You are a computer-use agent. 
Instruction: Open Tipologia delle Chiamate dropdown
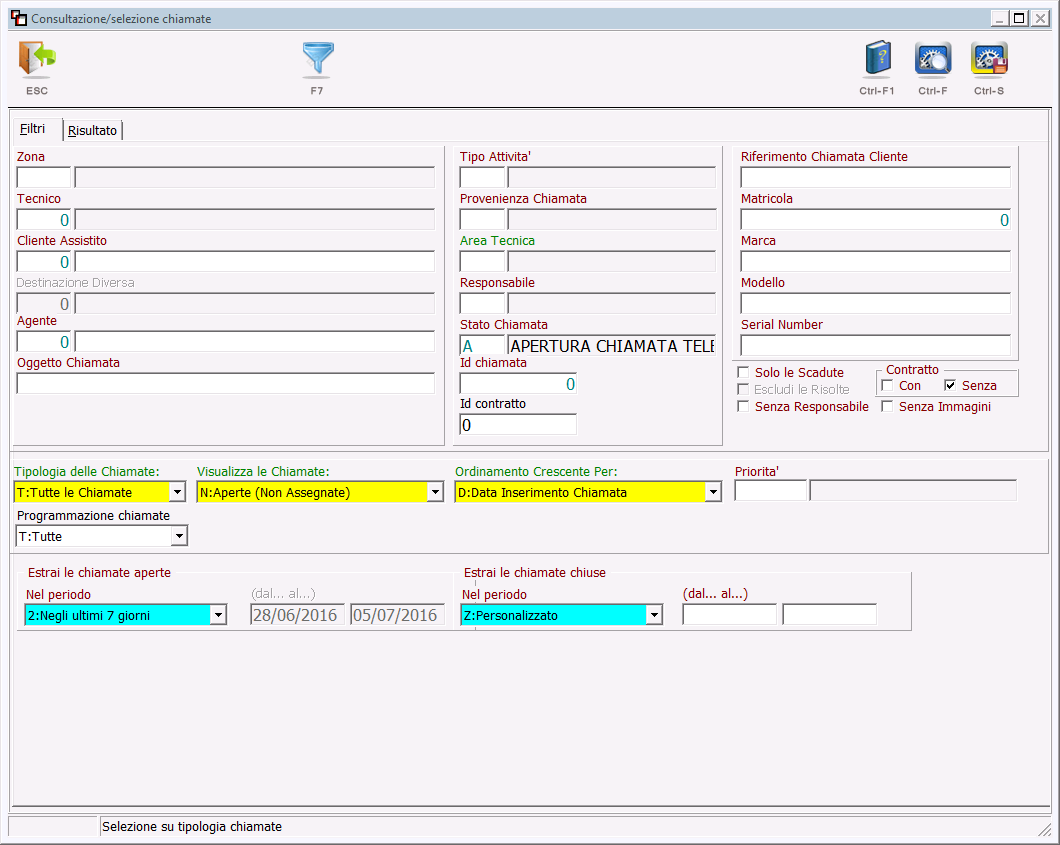(x=177, y=492)
